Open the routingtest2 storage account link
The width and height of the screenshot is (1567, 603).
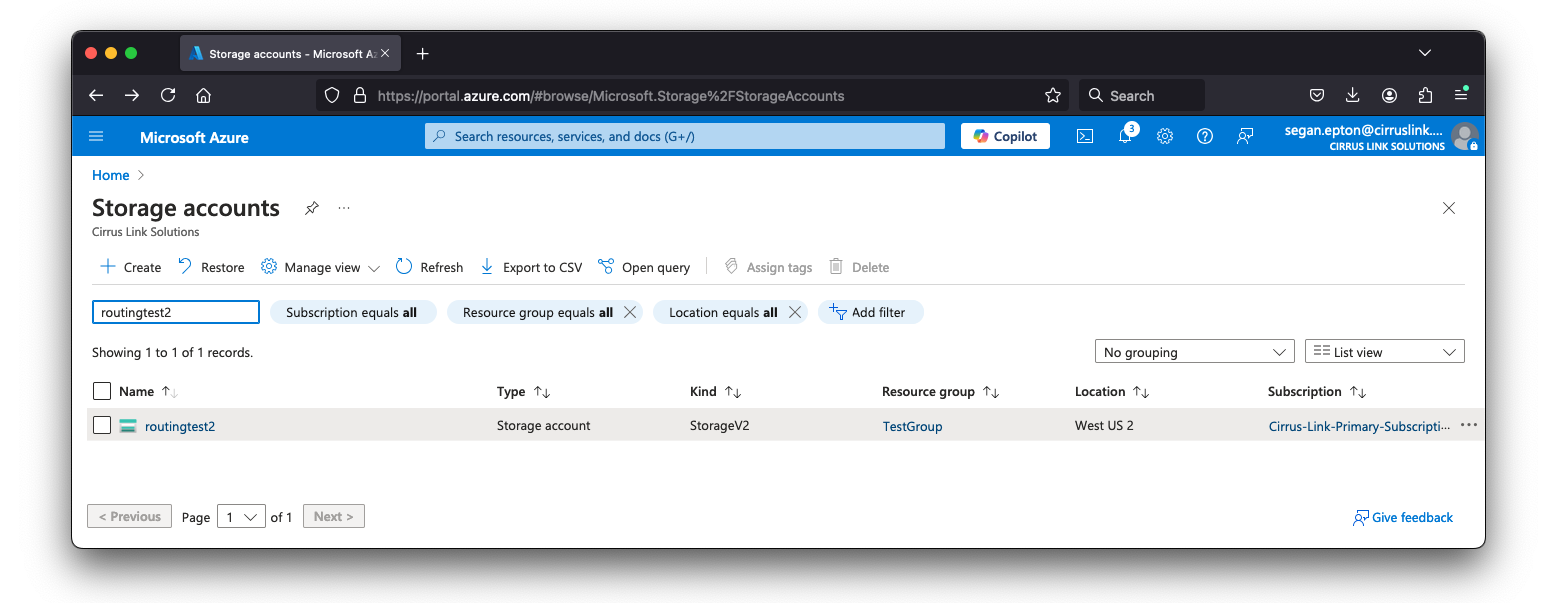(180, 426)
